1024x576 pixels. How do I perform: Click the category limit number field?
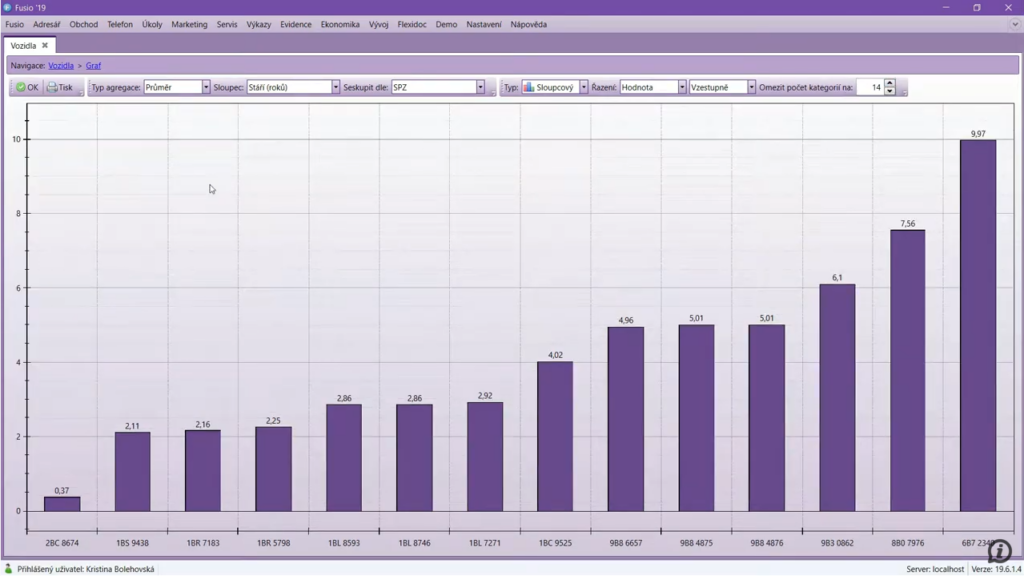click(870, 88)
